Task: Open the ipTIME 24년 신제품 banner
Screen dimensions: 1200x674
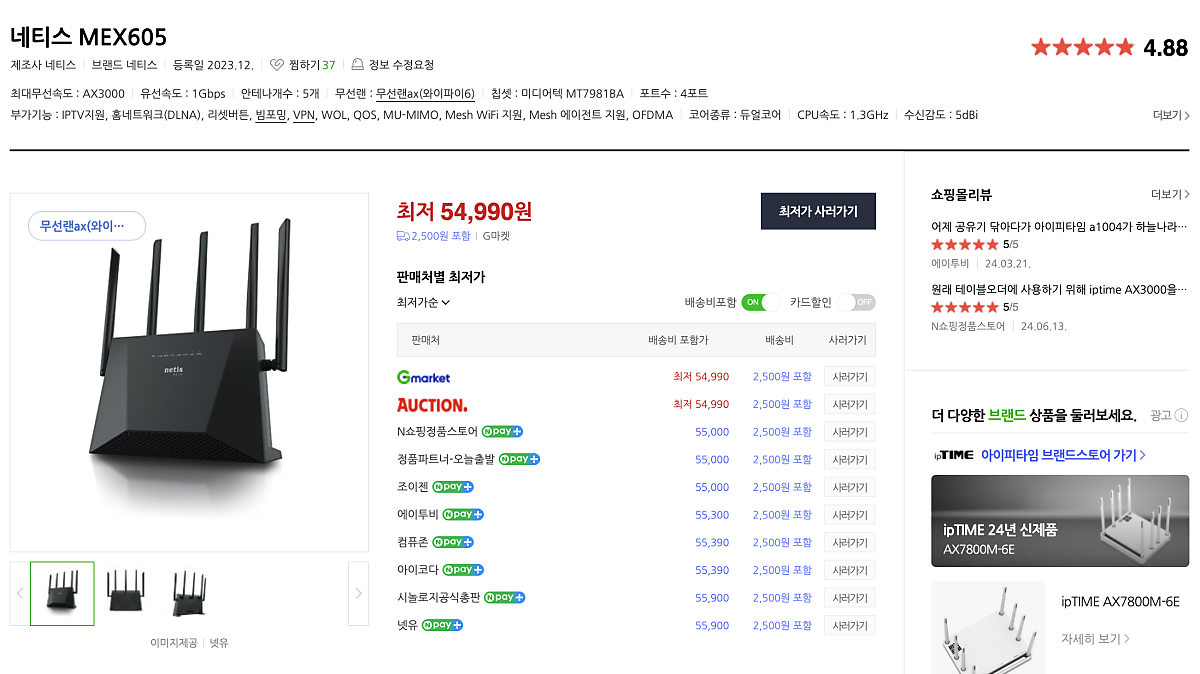Action: point(1060,521)
